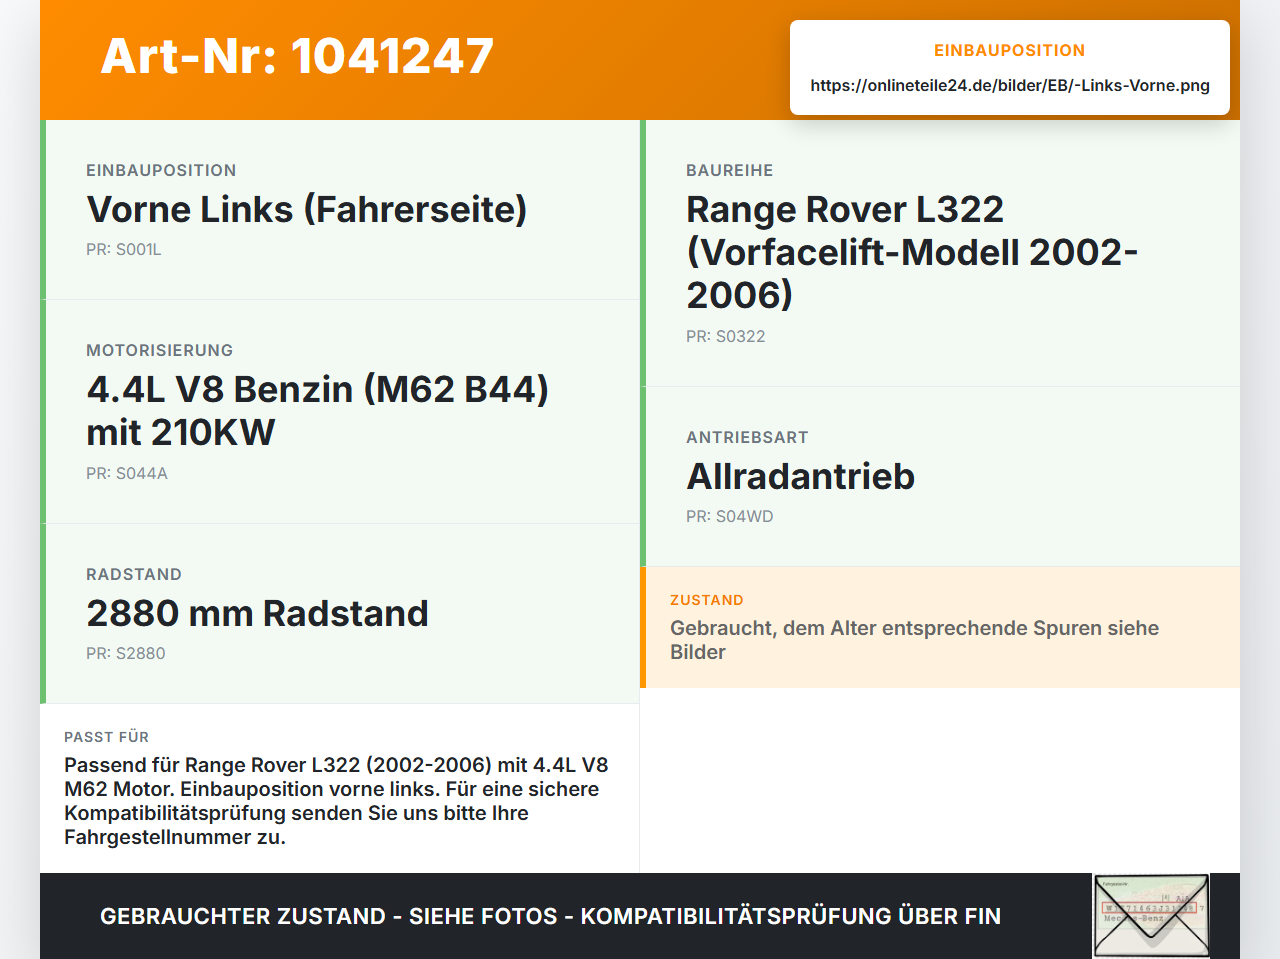1280x959 pixels.
Task: Click the PR: S2880 code
Action: pos(126,653)
